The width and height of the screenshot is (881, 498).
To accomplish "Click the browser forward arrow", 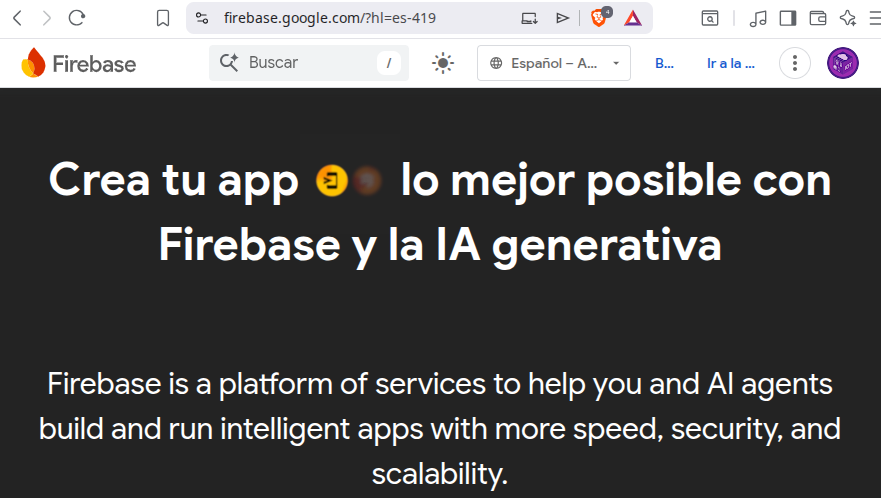I will (x=47, y=18).
